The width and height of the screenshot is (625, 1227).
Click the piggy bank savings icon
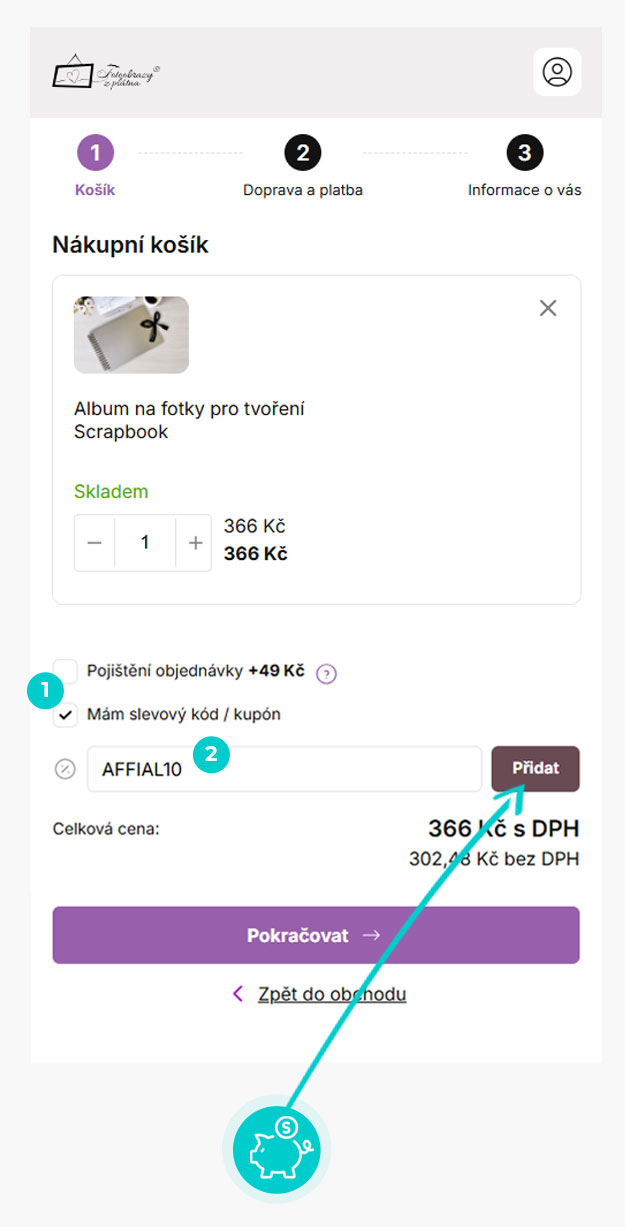(x=274, y=1150)
